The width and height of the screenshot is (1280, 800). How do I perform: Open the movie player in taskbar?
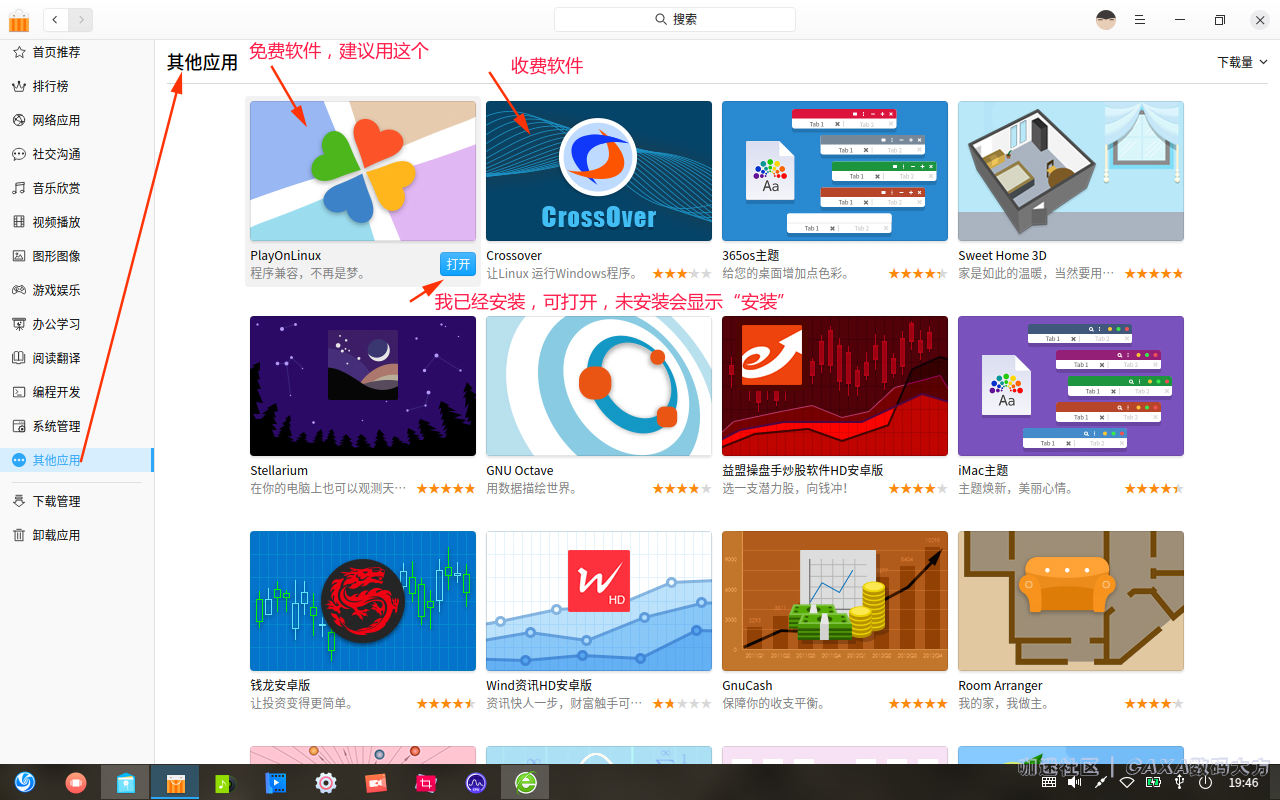pyautogui.click(x=276, y=782)
